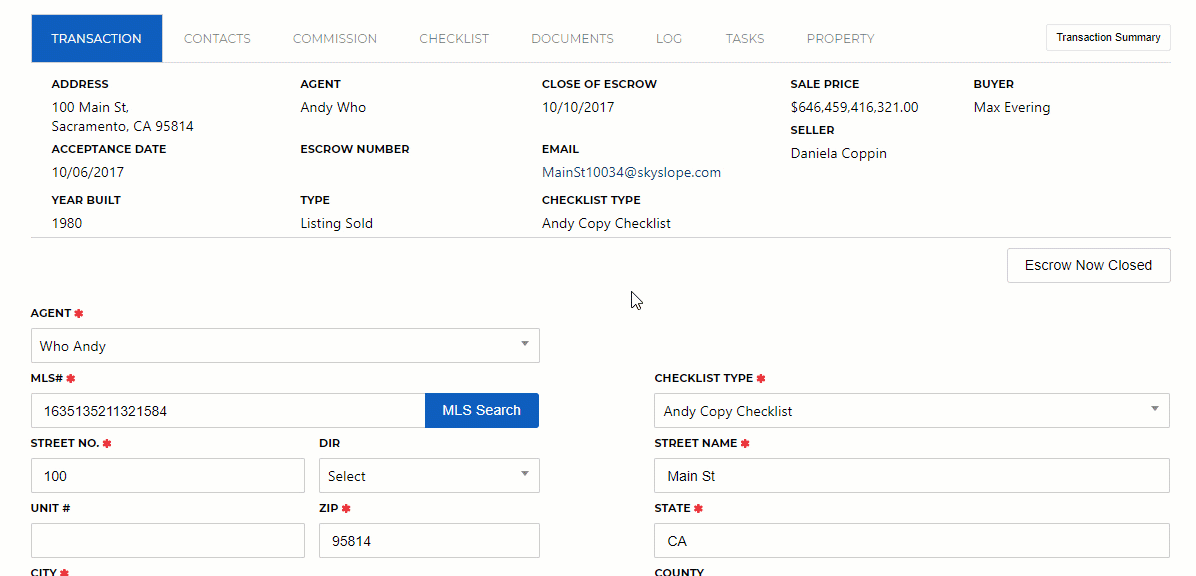Click the MainSt10034@skyslope.com email link
Image resolution: width=1196 pixels, height=576 pixels.
(631, 172)
